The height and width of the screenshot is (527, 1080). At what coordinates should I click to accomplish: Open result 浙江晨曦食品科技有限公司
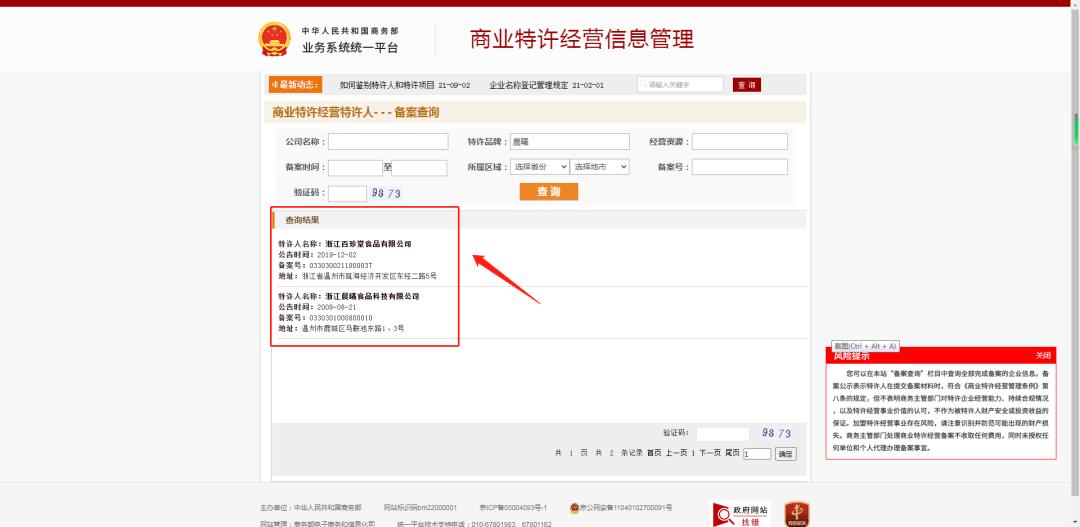[372, 296]
